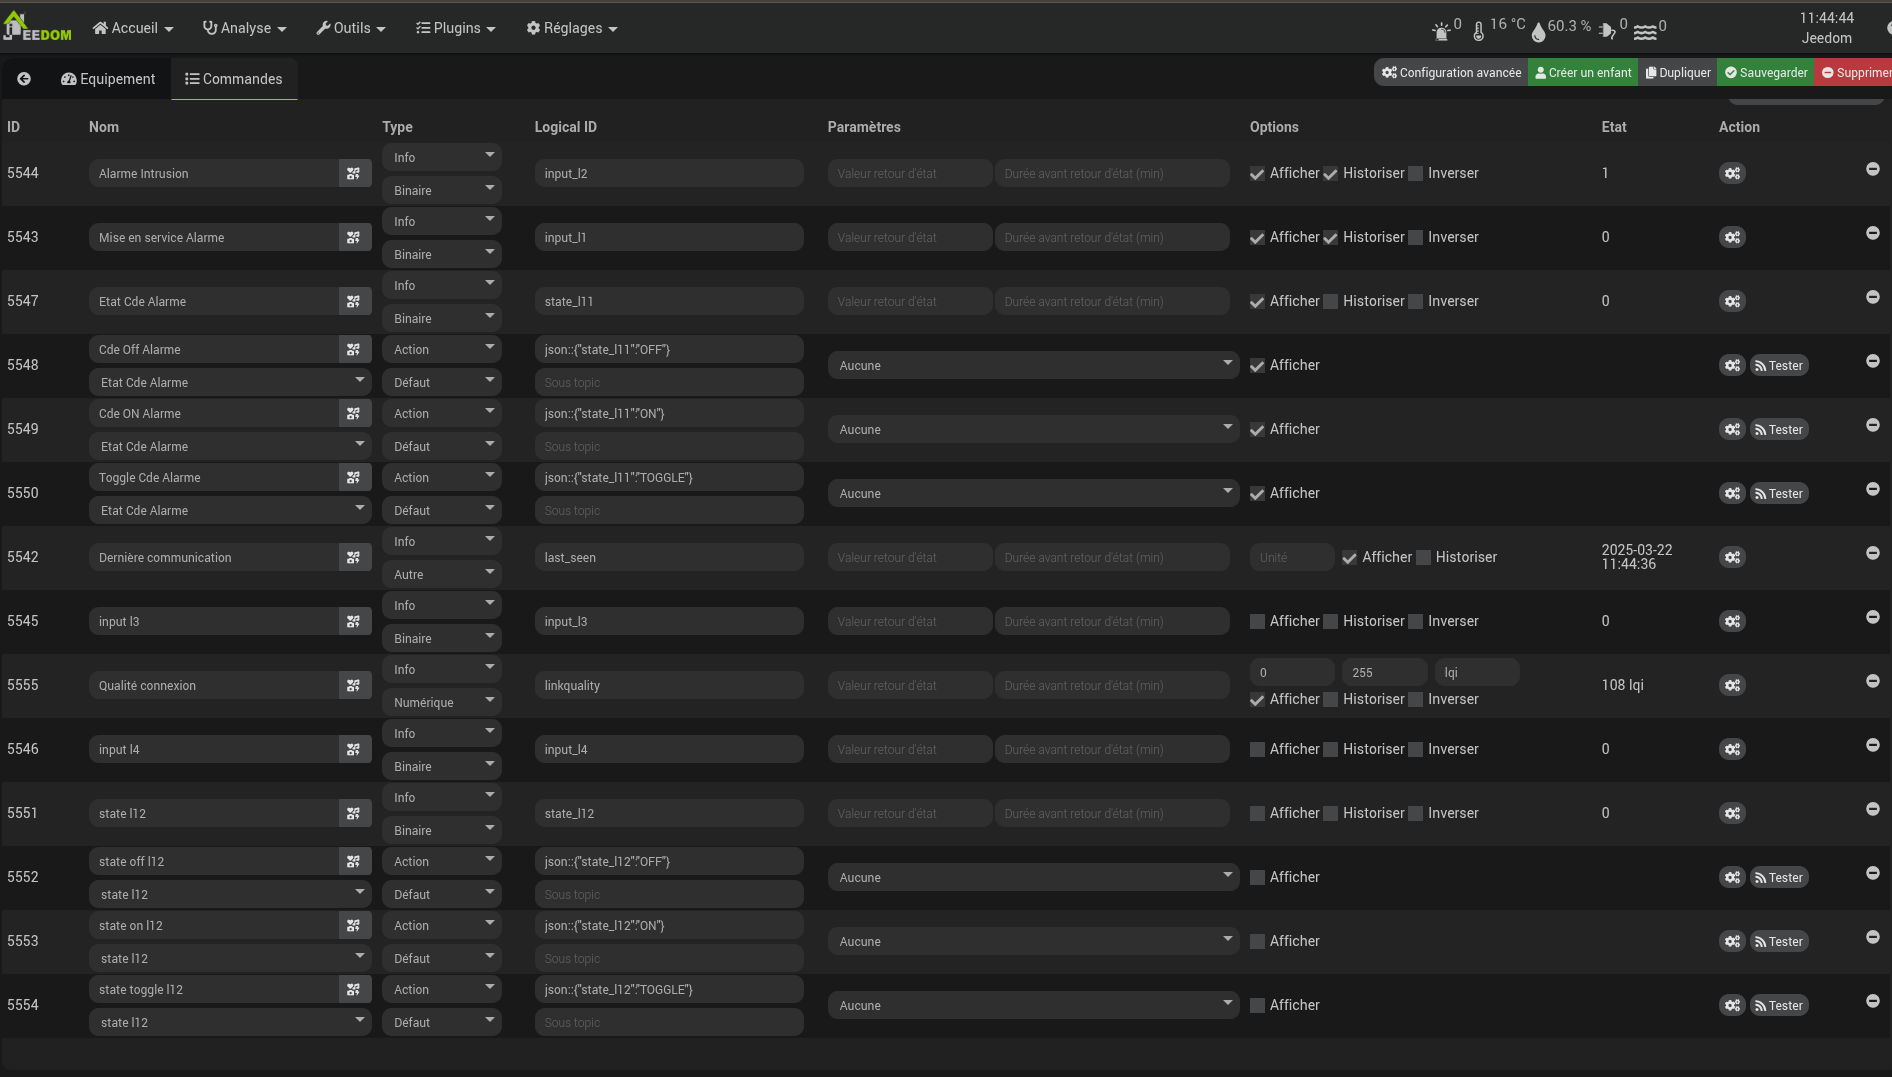
Task: Open Numérique subtype dropdown for Qualité connexion
Action: point(441,702)
